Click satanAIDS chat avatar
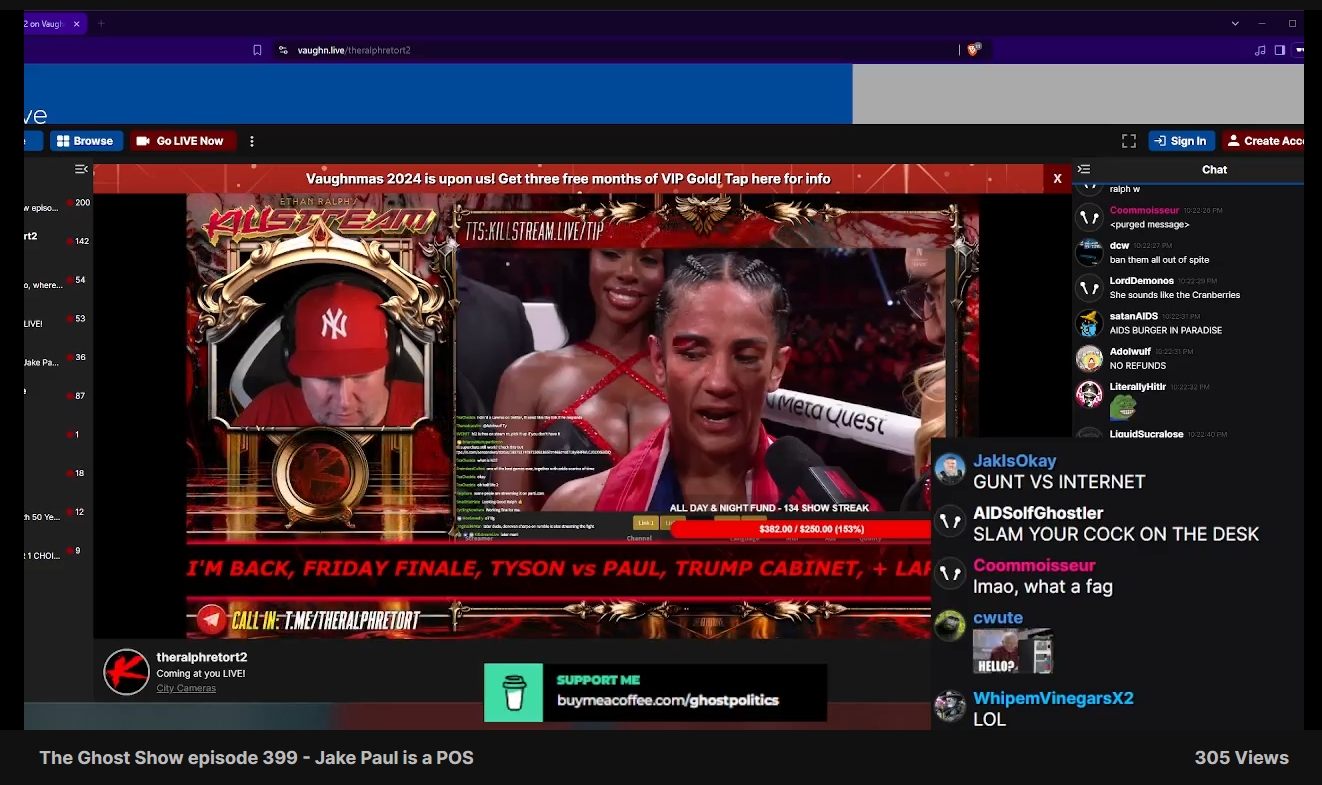The width and height of the screenshot is (1322, 785). pyautogui.click(x=1089, y=323)
